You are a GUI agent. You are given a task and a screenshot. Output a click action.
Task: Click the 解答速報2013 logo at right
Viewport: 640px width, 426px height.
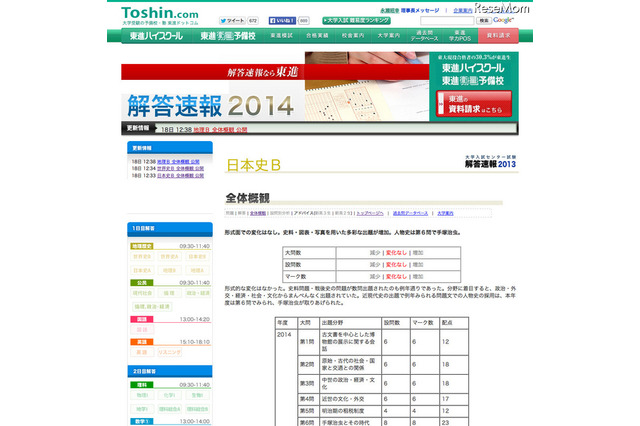[490, 162]
